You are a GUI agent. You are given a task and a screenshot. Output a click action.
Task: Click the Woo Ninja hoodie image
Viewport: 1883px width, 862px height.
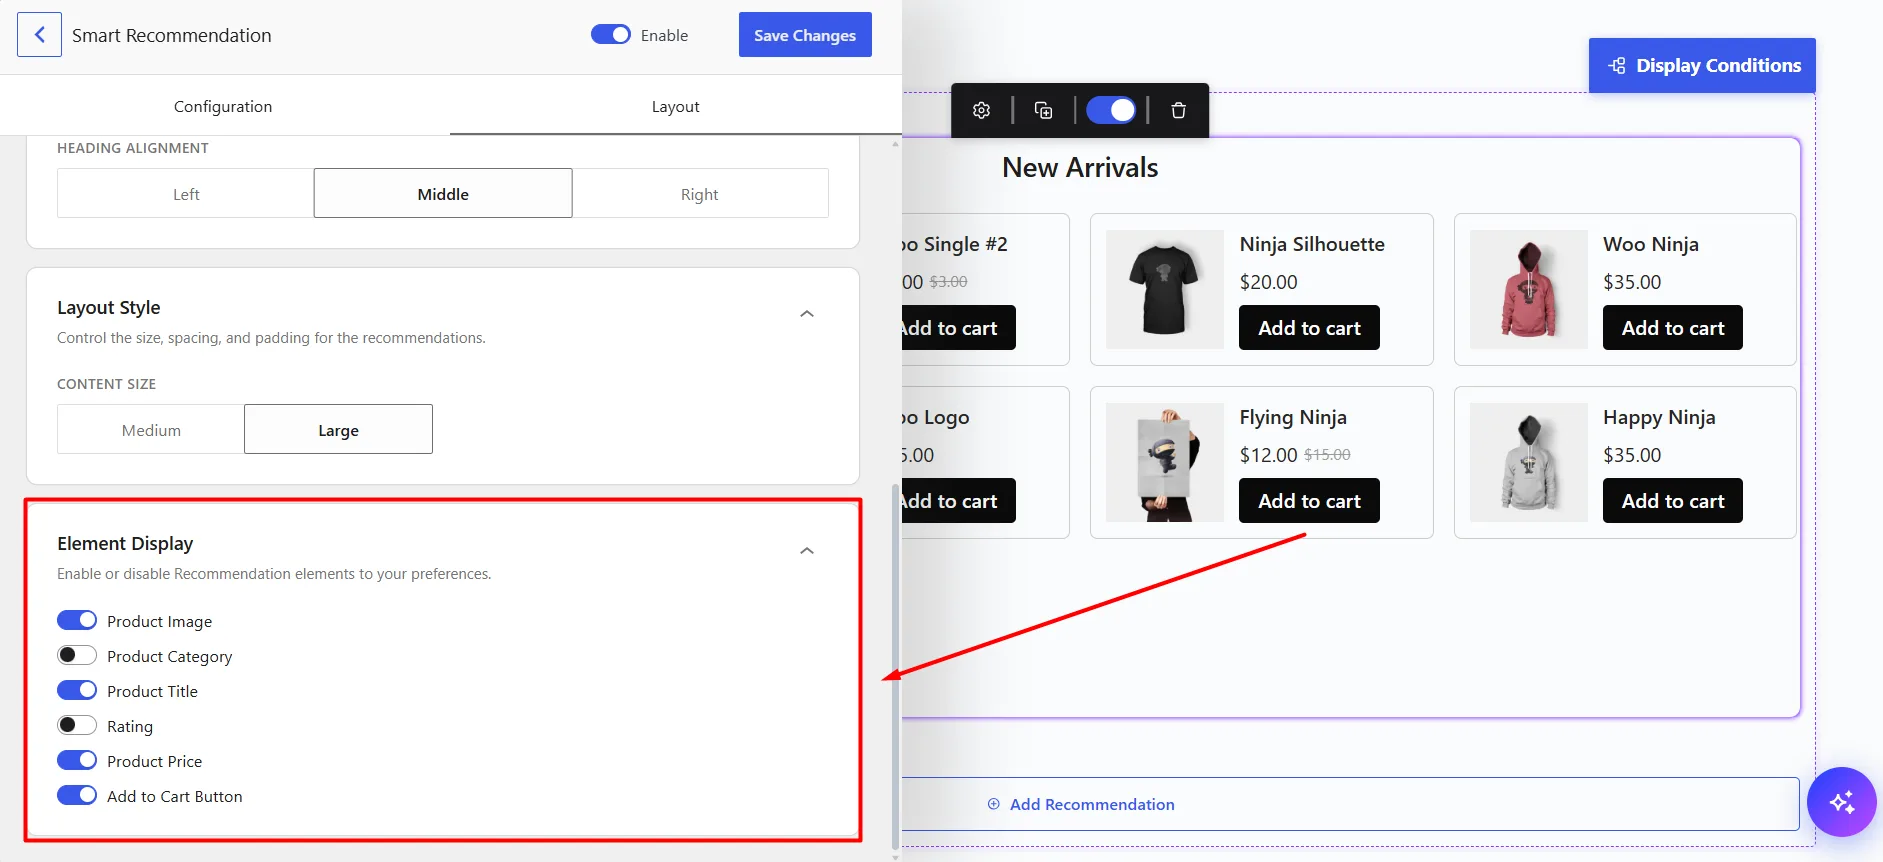pyautogui.click(x=1529, y=290)
